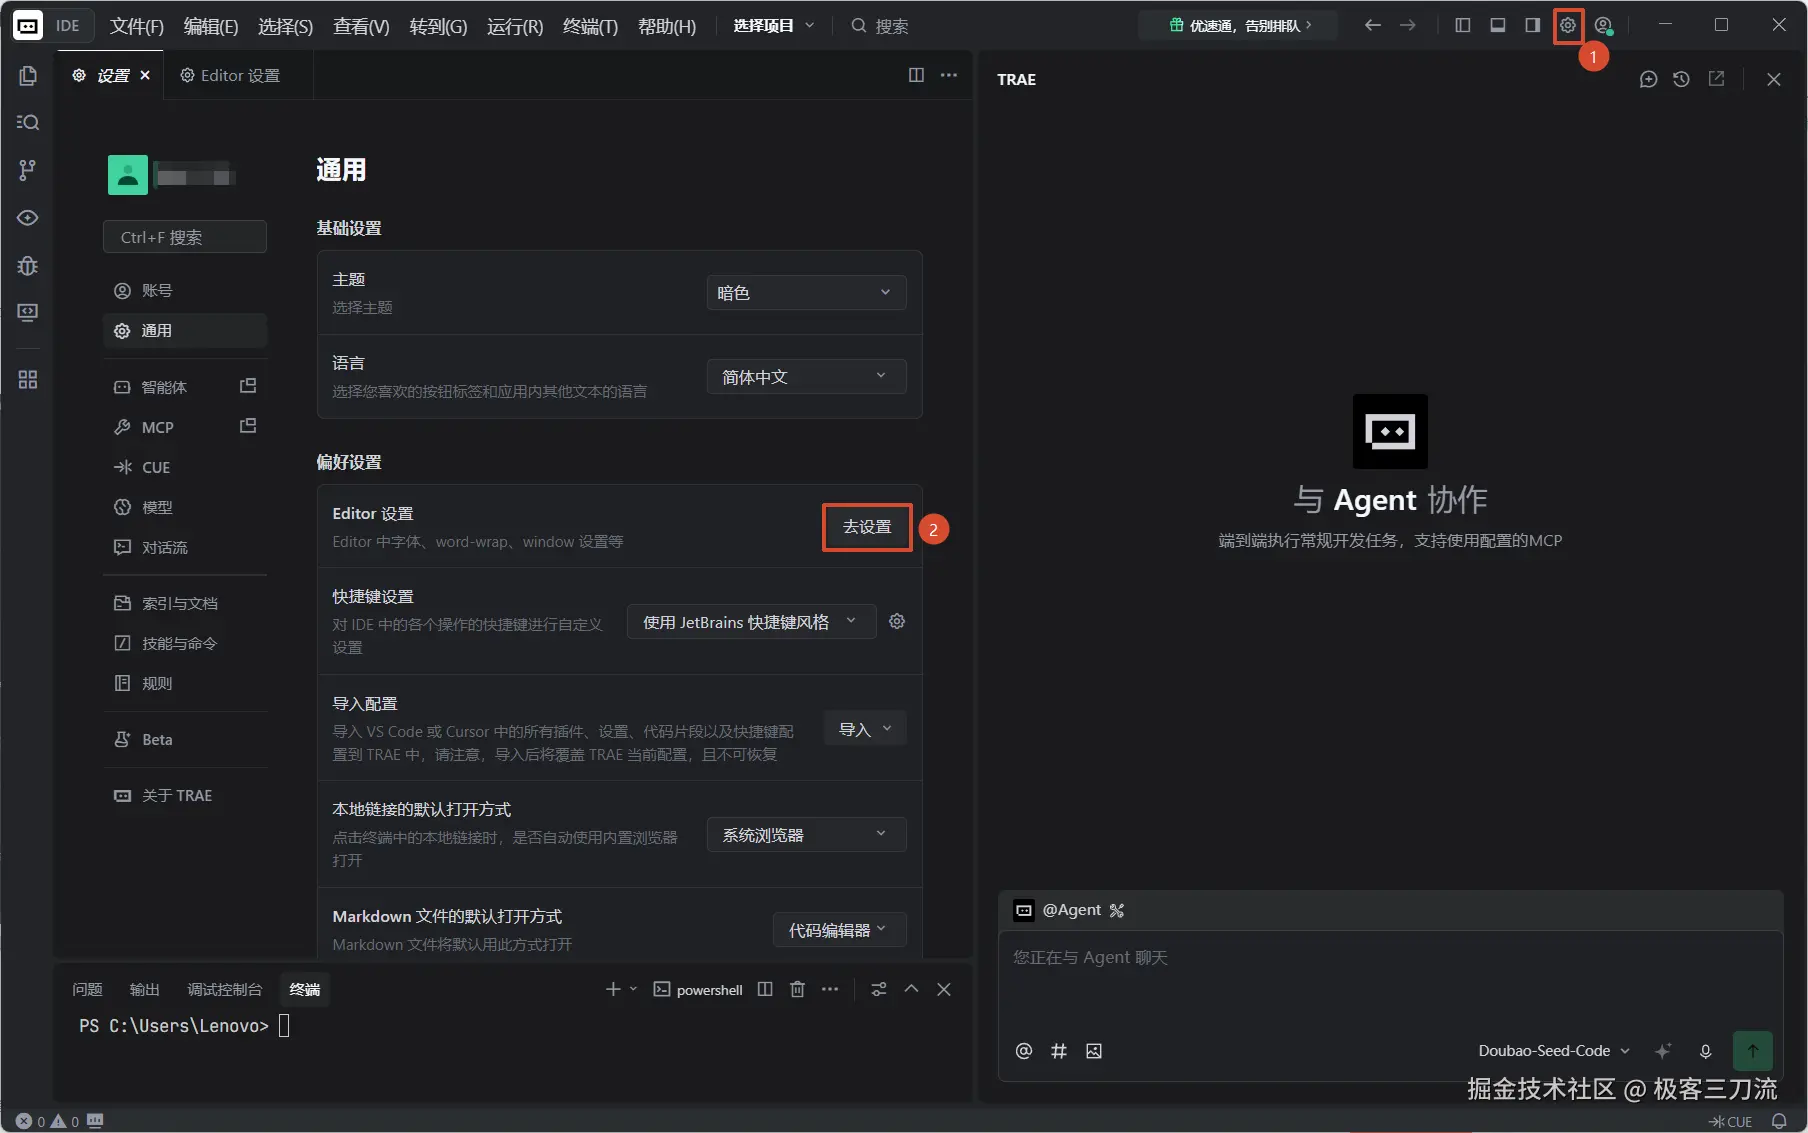The image size is (1808, 1133).
Task: Add a new terminal with plus icon
Action: pos(613,989)
